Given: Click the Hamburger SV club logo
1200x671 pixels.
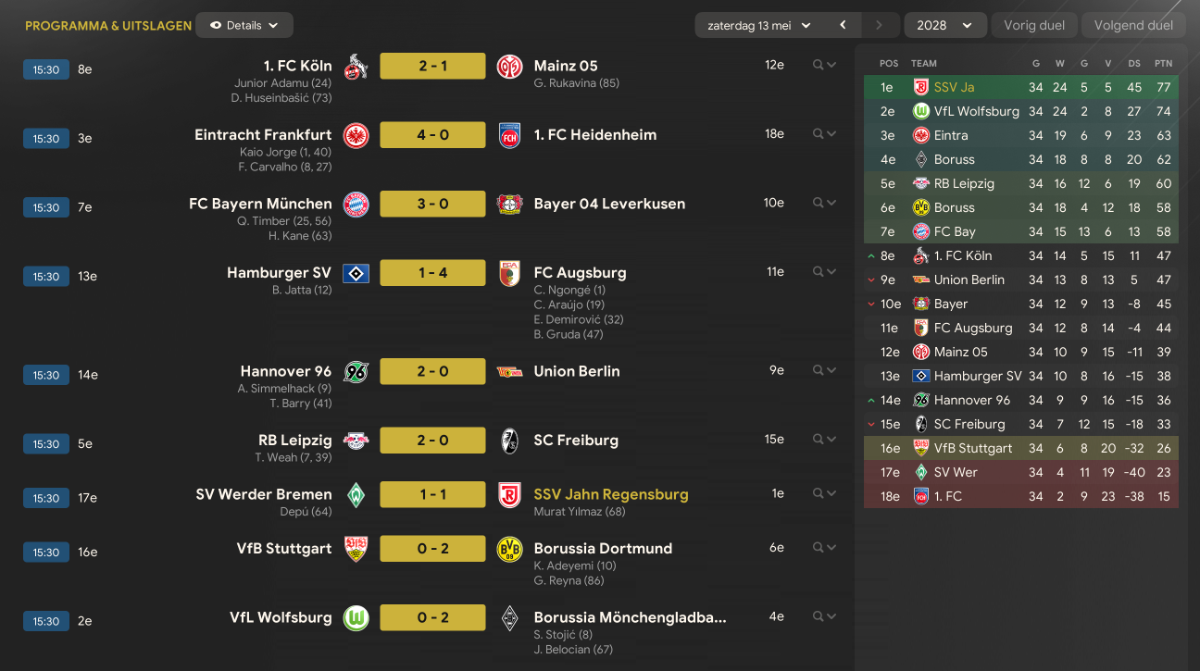Looking at the screenshot, I should 355,273.
